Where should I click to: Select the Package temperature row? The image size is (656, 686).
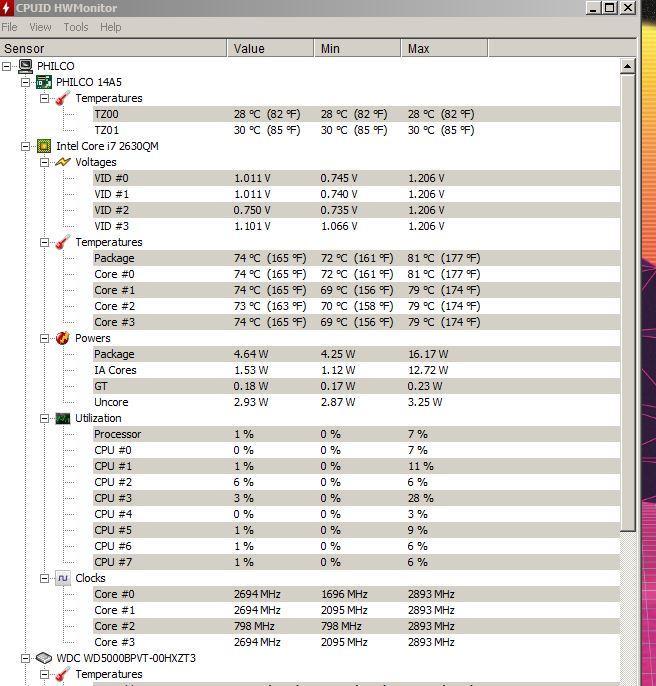coord(356,258)
